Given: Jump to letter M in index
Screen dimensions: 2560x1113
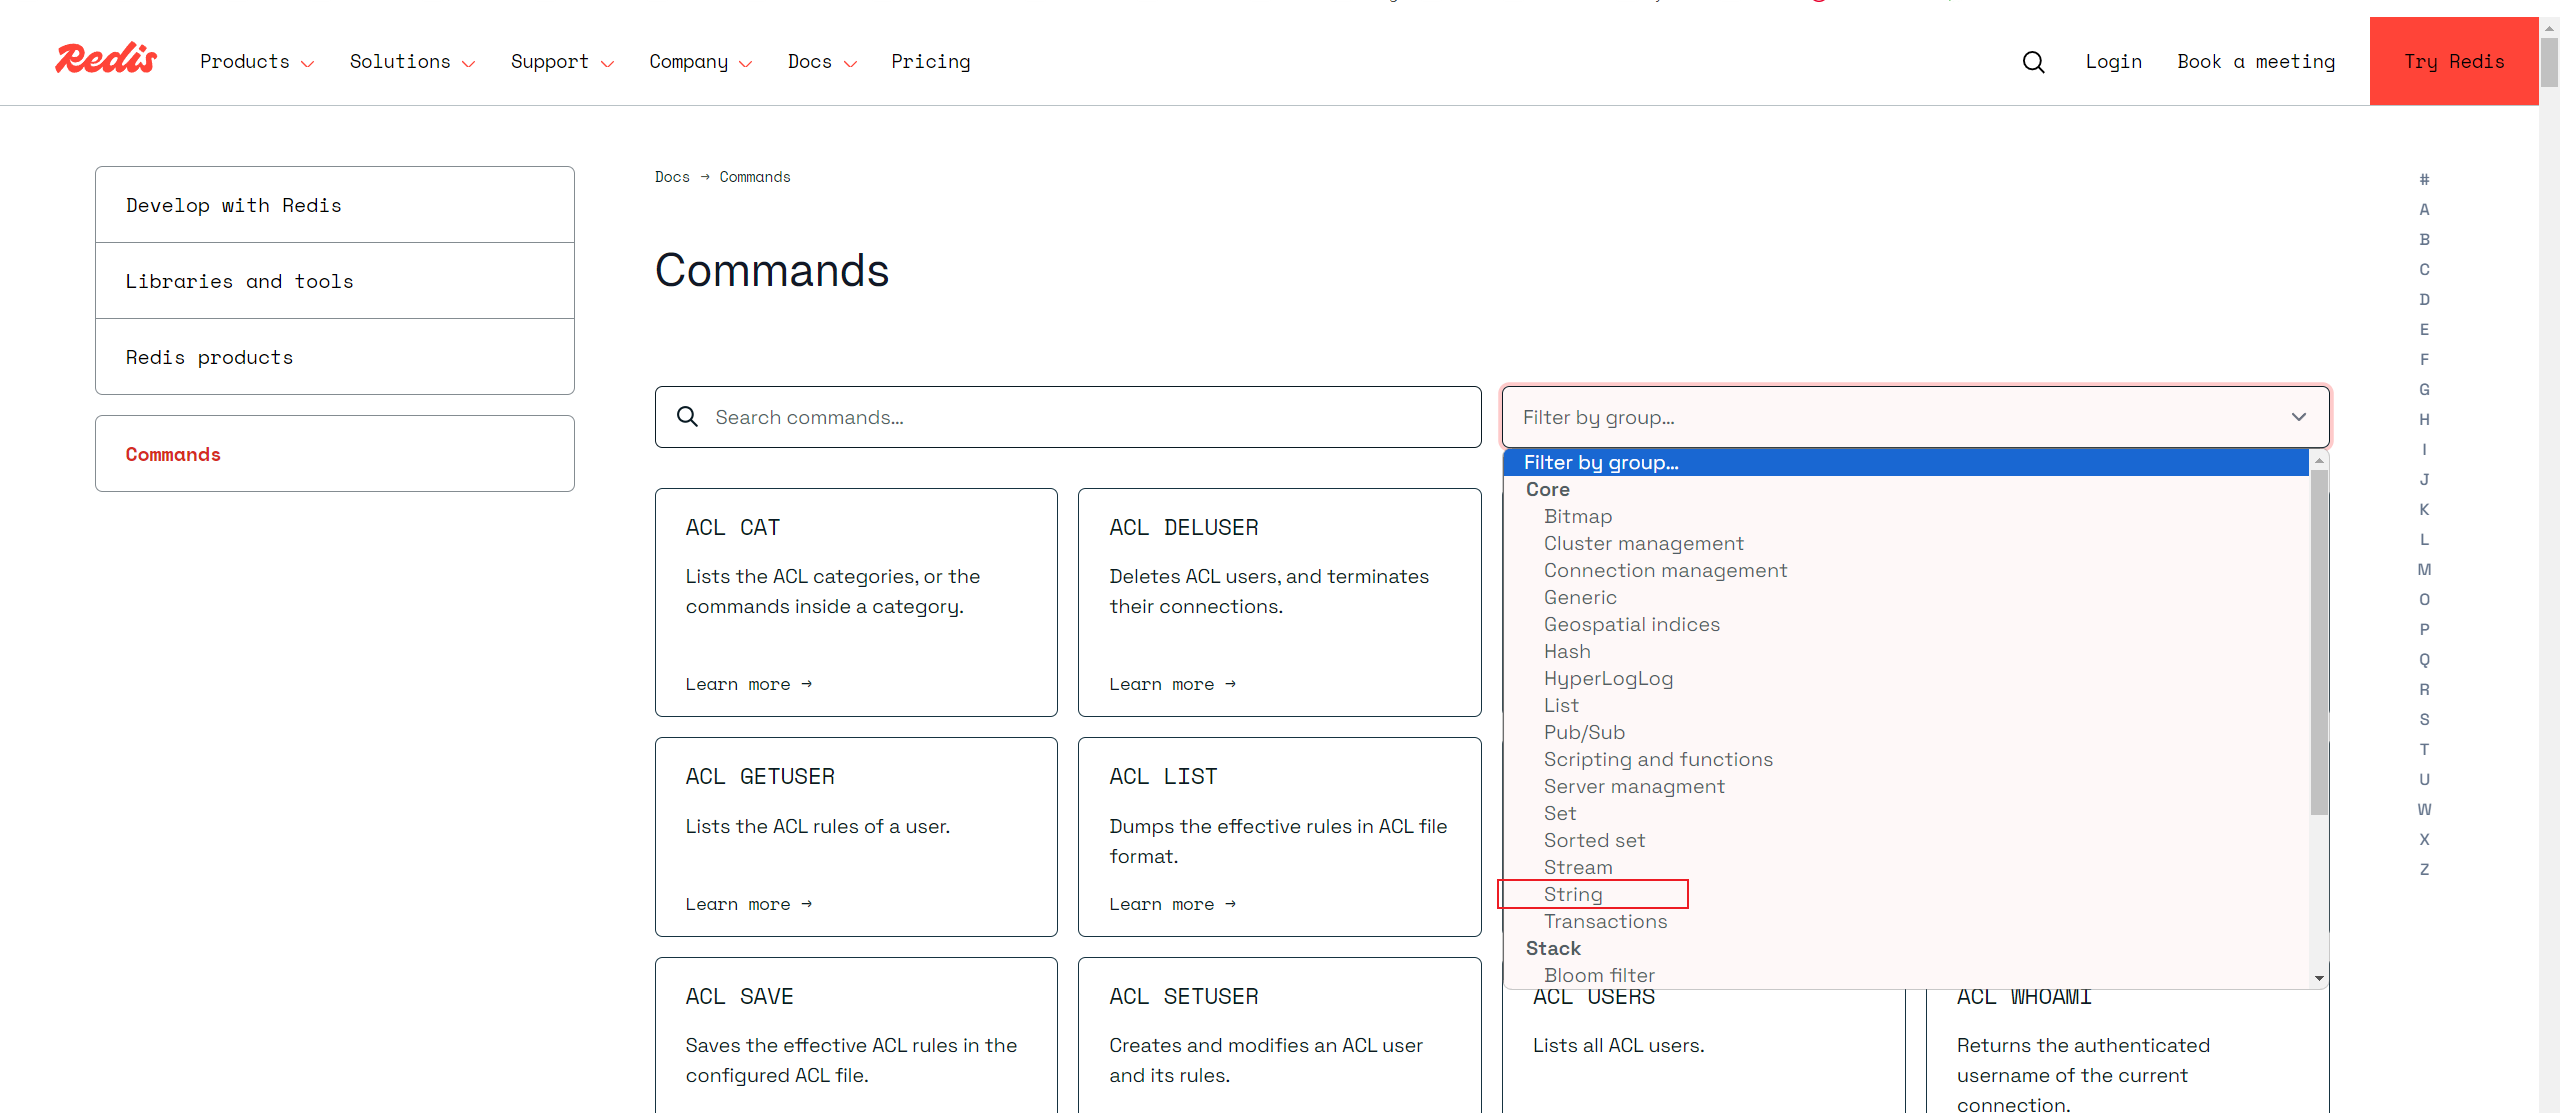Looking at the screenshot, I should (x=2424, y=570).
